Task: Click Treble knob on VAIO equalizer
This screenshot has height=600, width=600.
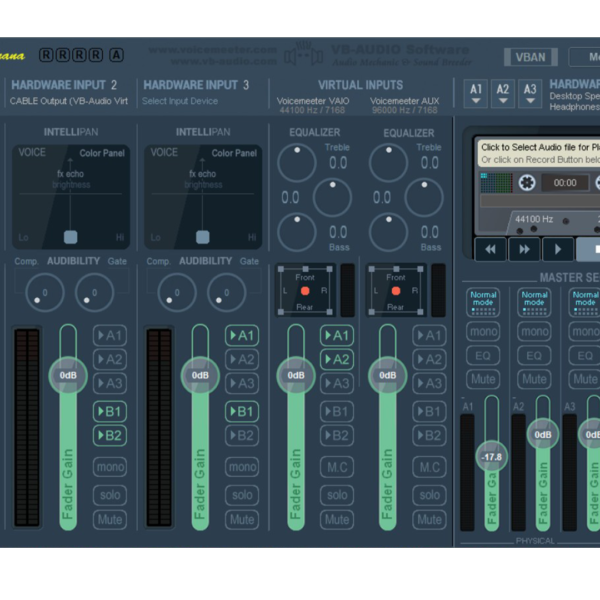Action: pos(297,163)
